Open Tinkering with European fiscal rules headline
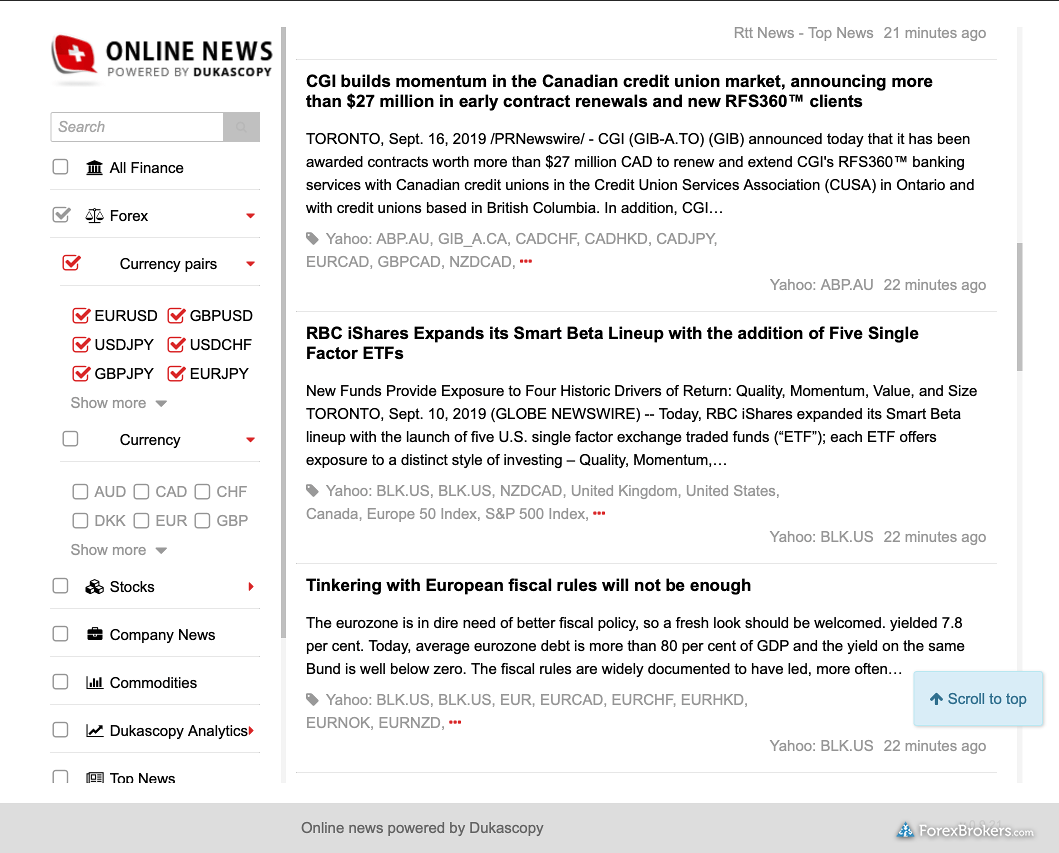The height and width of the screenshot is (853, 1059). click(x=528, y=585)
